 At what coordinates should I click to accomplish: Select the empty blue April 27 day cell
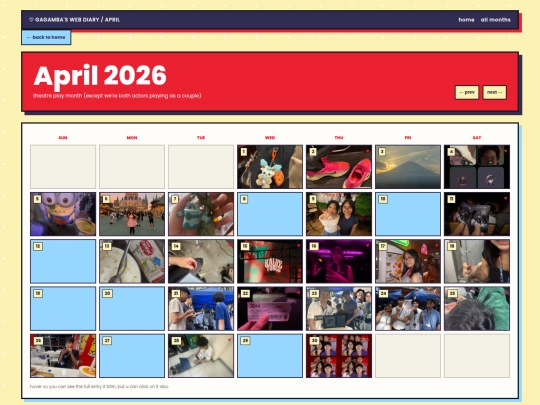[x=132, y=356]
